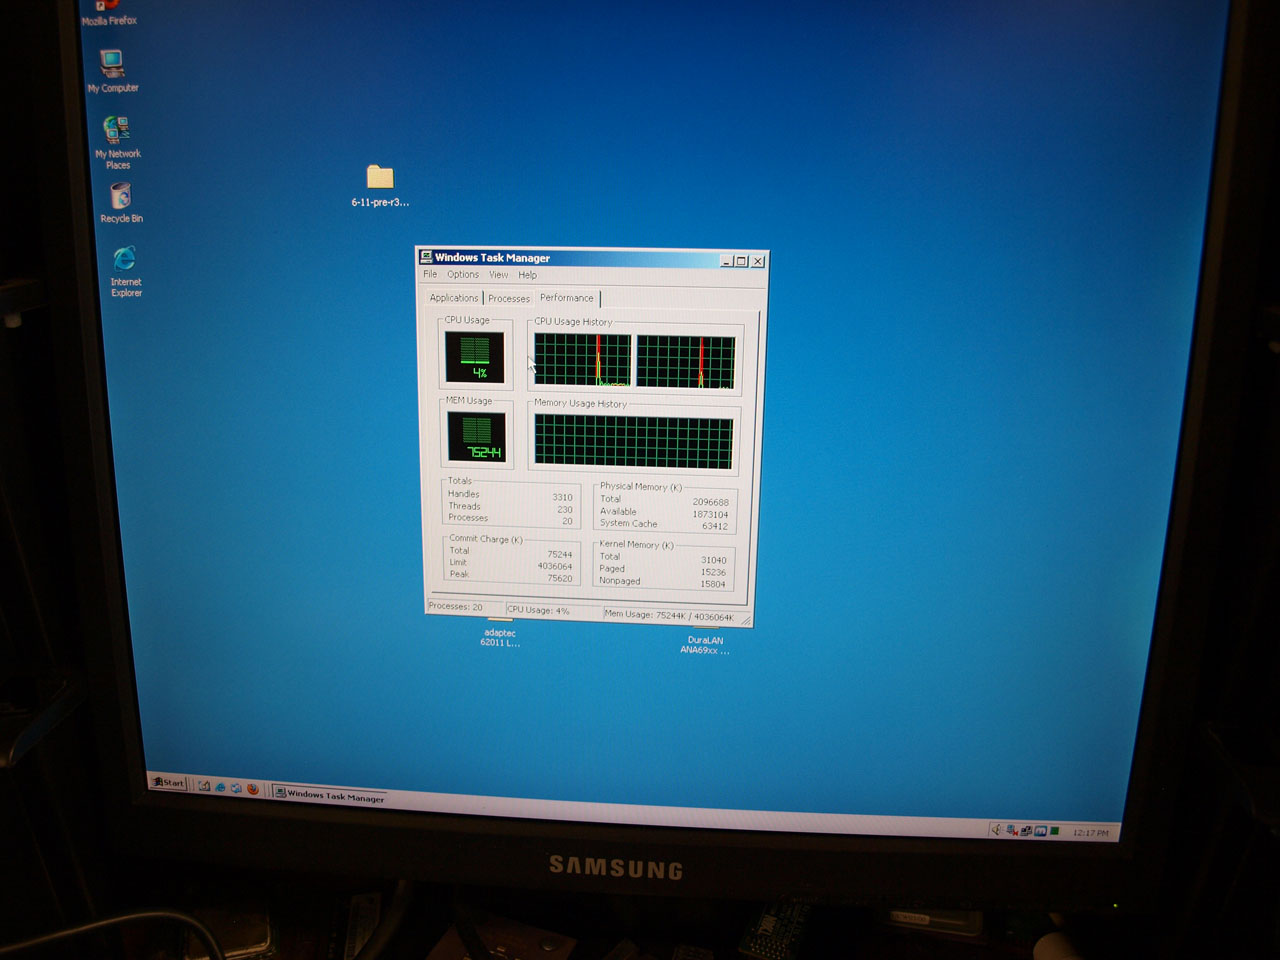Select the Recycle Bin desktop icon

[x=121, y=203]
